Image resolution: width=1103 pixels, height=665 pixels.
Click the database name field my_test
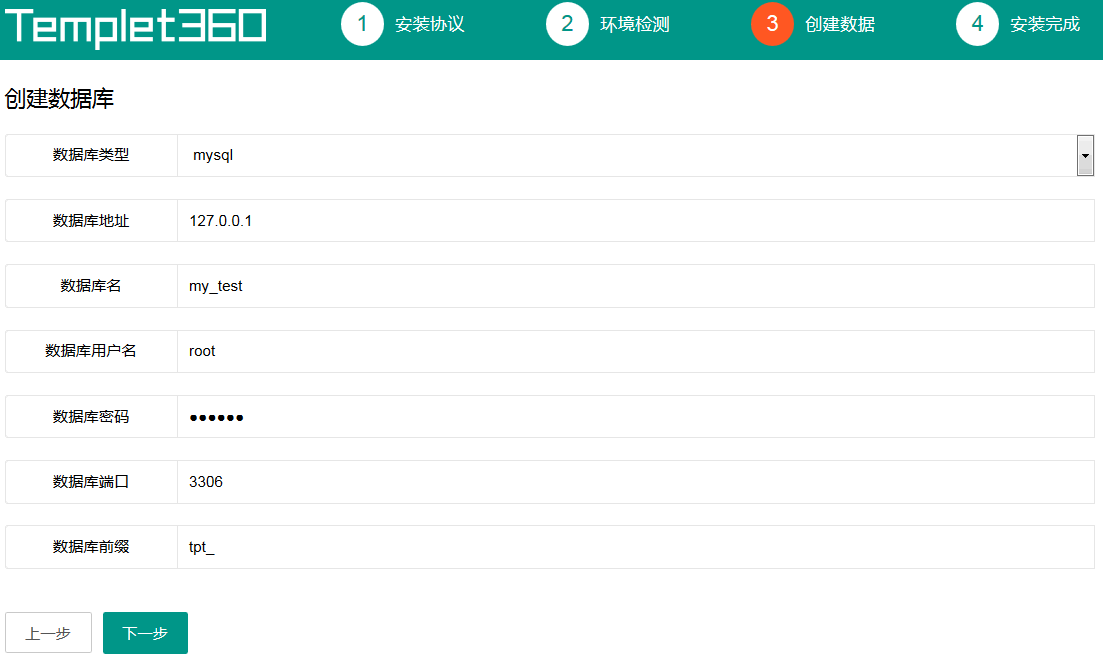[x=635, y=286]
